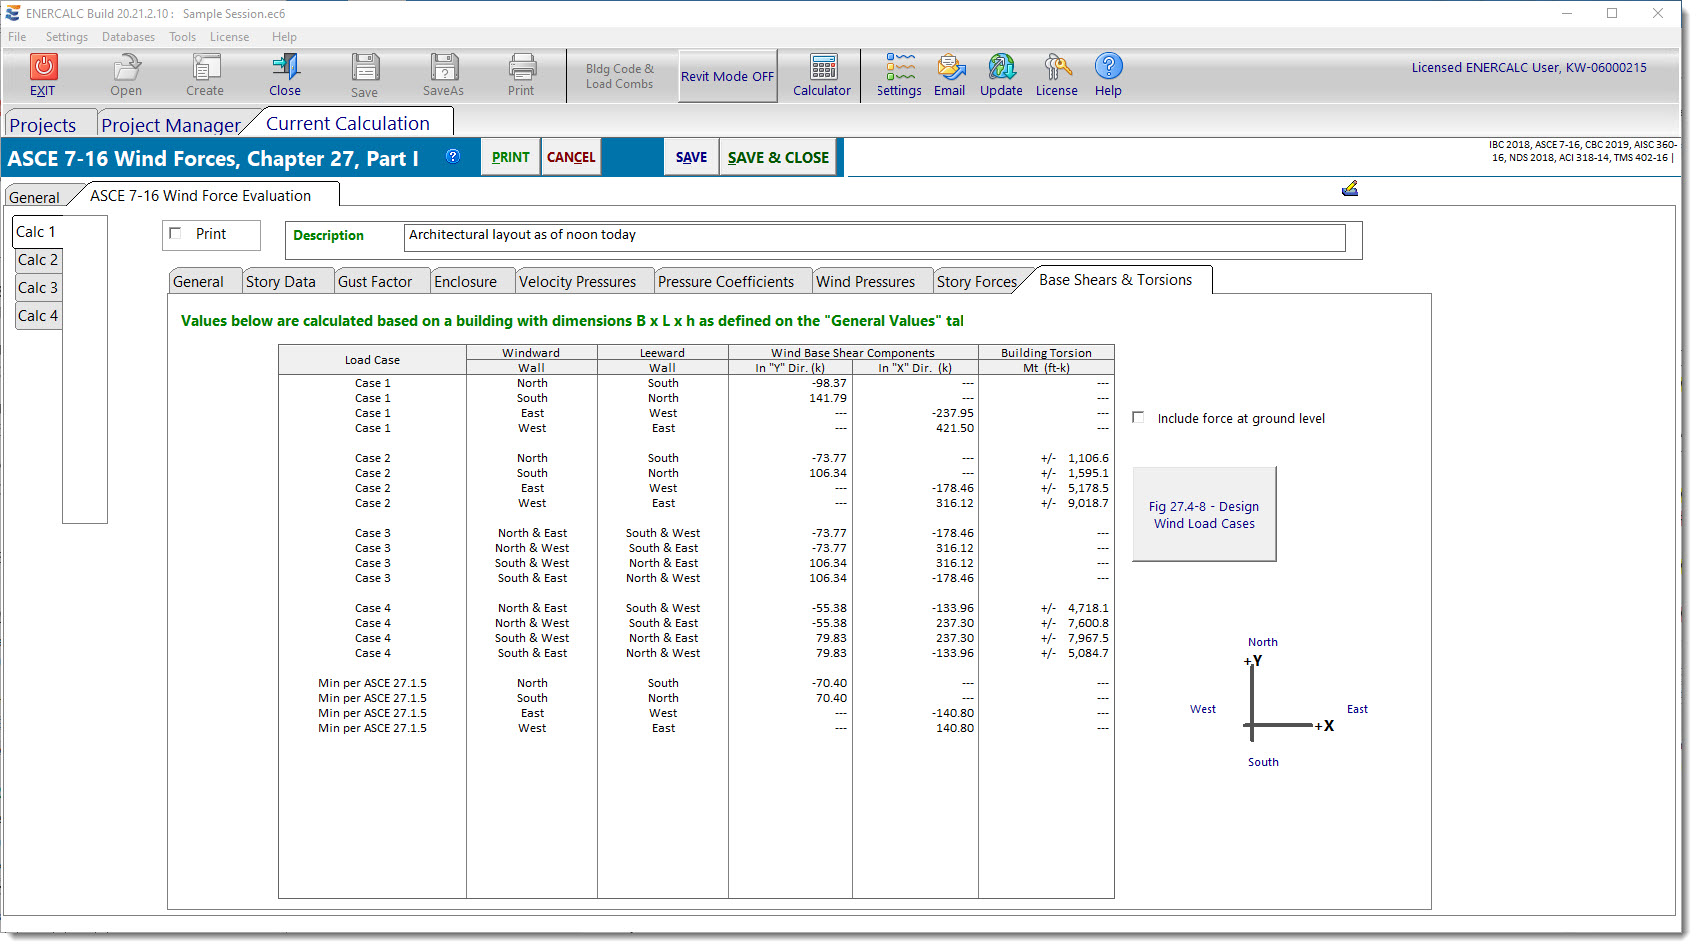Screen dimensions: 1697x948
Task: Open the Email icon
Action: coord(950,67)
